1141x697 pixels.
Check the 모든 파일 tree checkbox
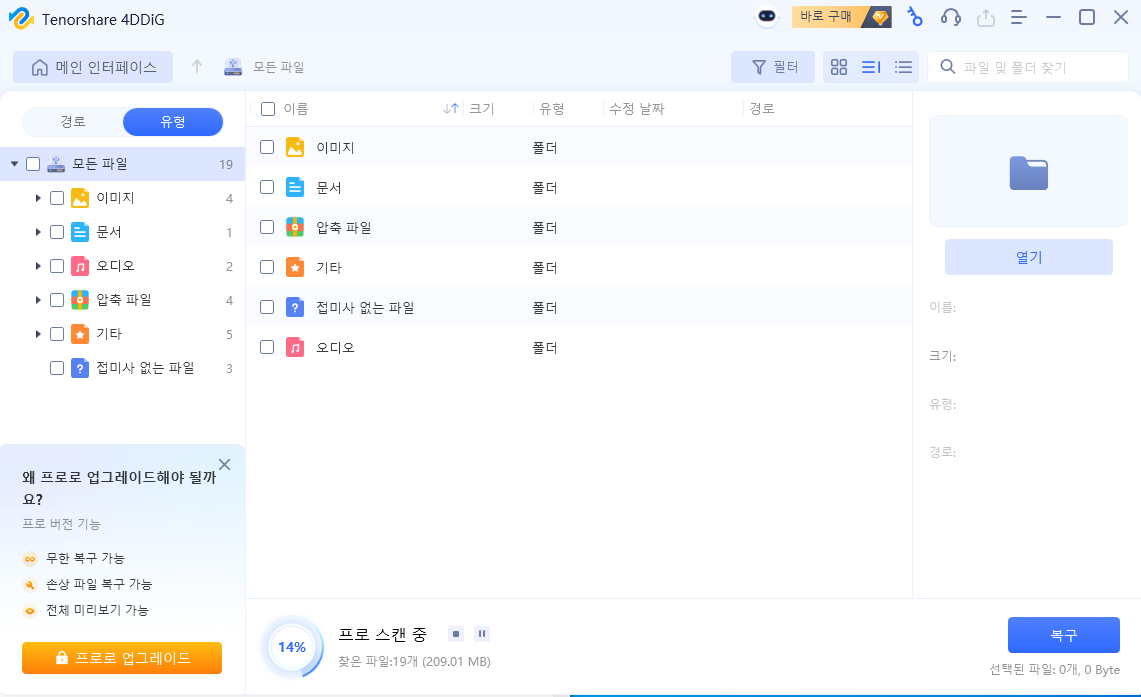click(33, 164)
